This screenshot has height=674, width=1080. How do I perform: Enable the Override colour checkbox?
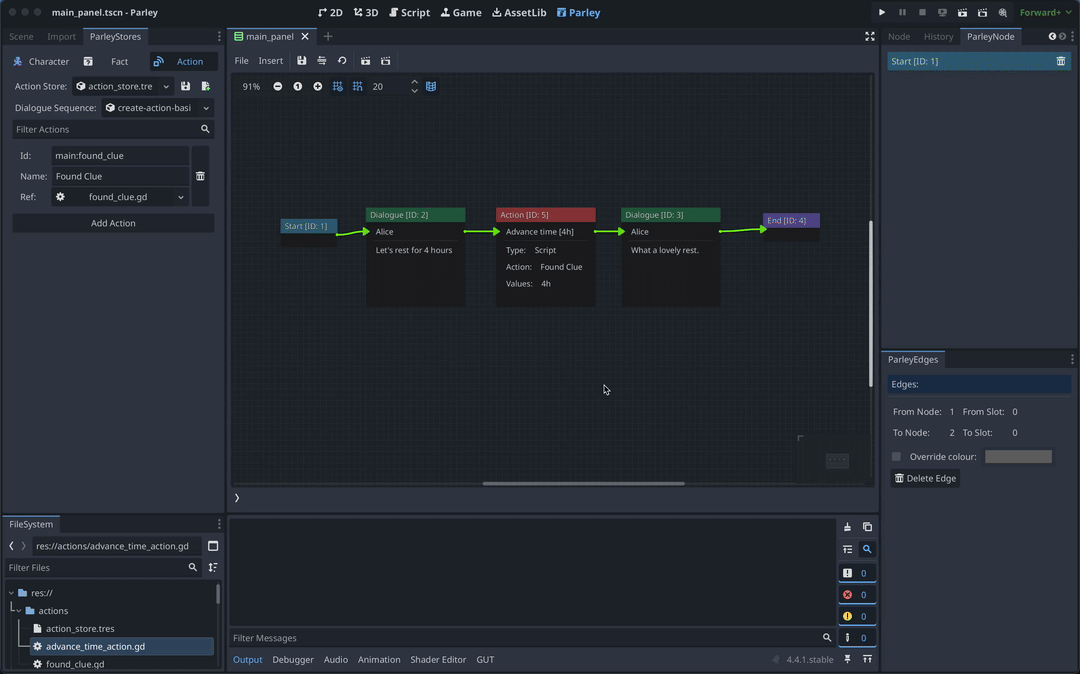pyautogui.click(x=896, y=457)
